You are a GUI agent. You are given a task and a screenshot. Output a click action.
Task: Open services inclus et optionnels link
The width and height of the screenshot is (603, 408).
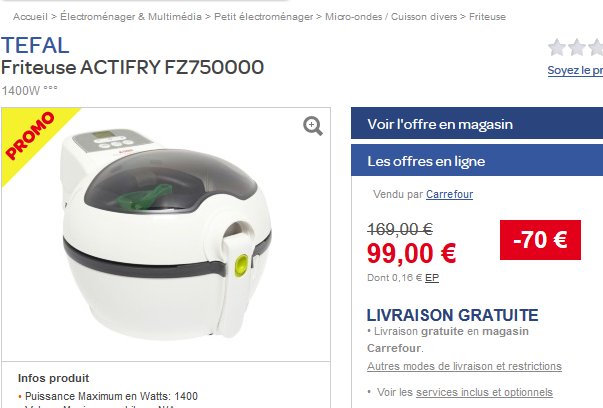coord(484,392)
